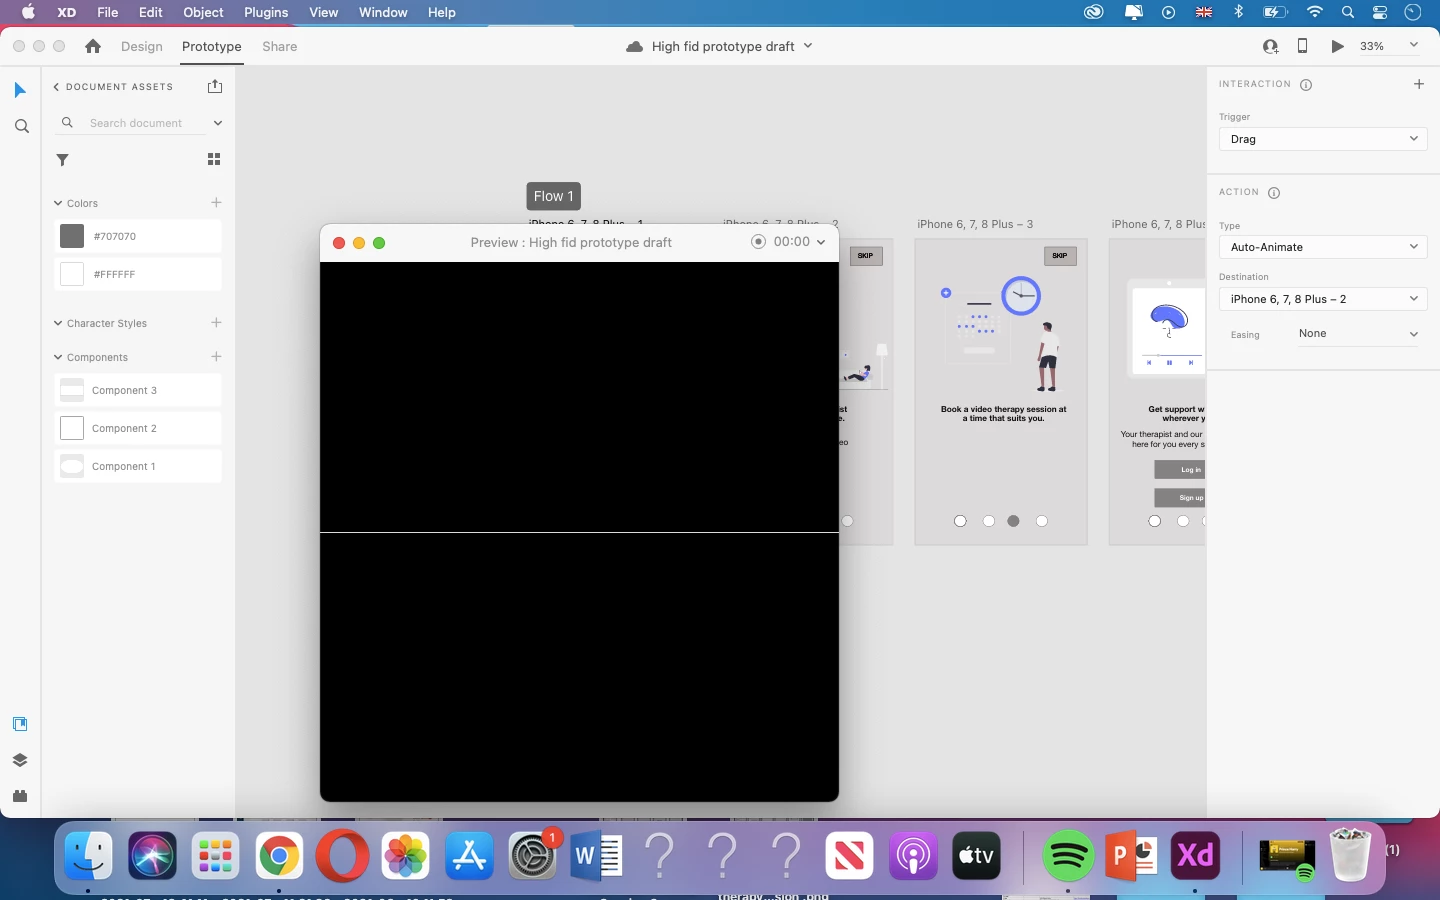
Task: Click the filter assets funnel icon
Action: [63, 160]
